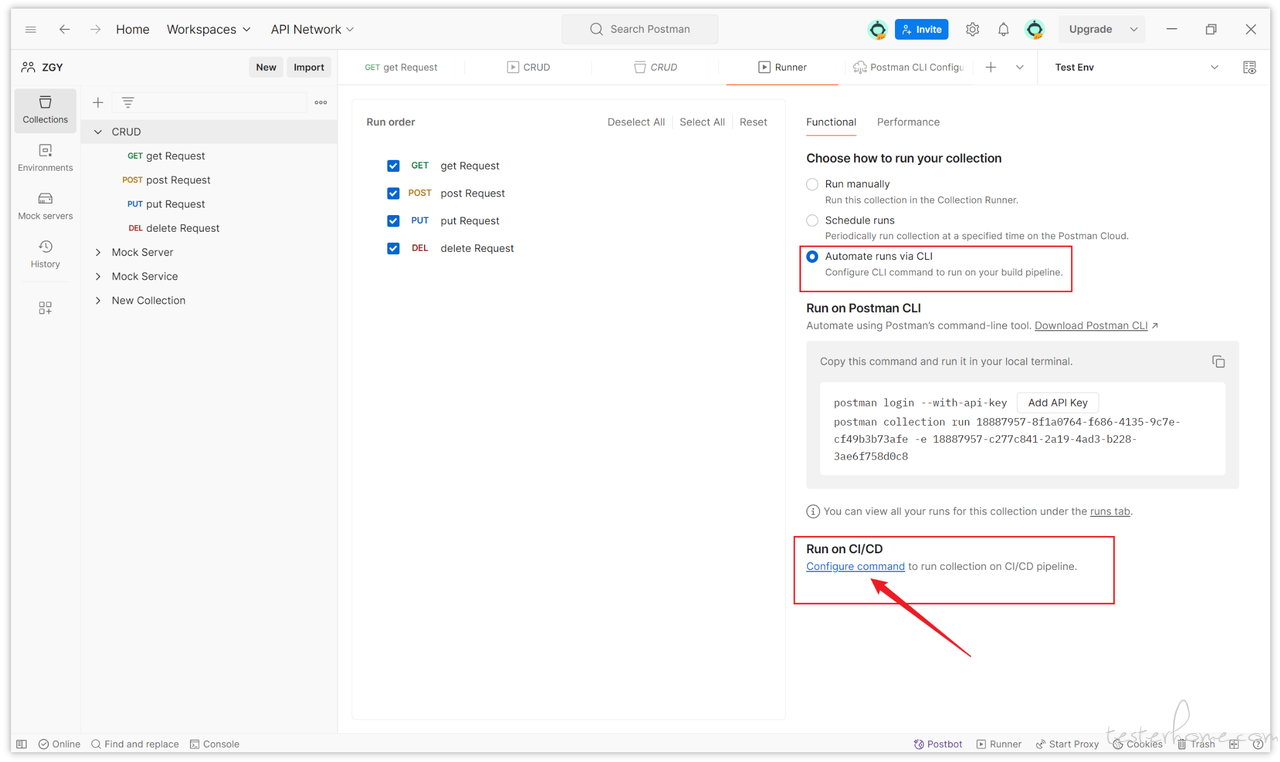Viewport: 1280px width, 762px height.
Task: Click Deselect All in run order
Action: click(x=636, y=122)
